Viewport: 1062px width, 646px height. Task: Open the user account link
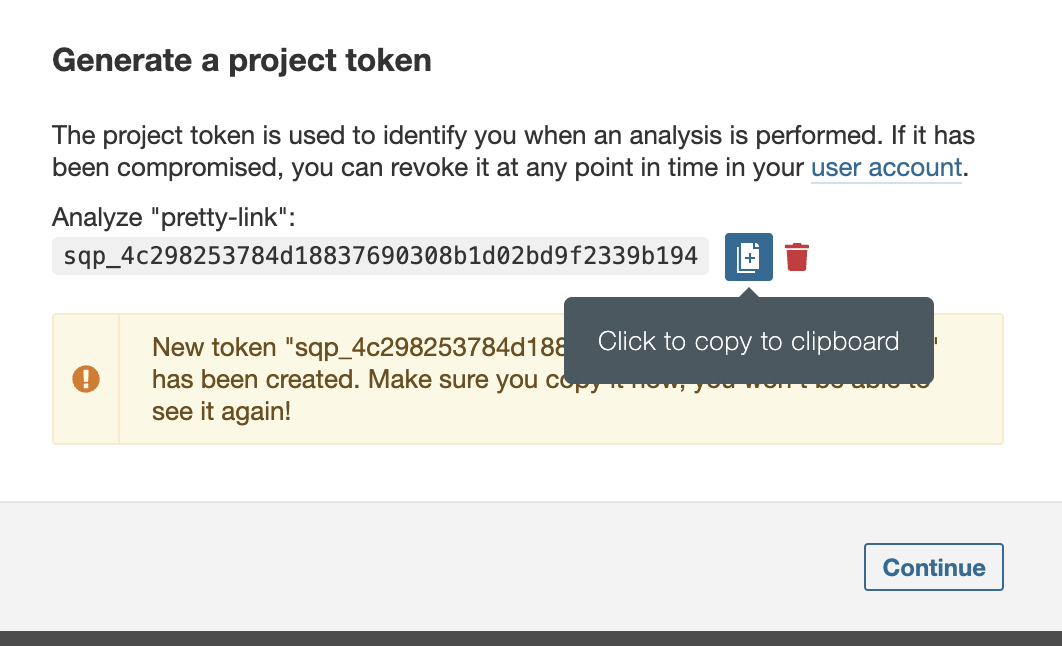pos(886,167)
